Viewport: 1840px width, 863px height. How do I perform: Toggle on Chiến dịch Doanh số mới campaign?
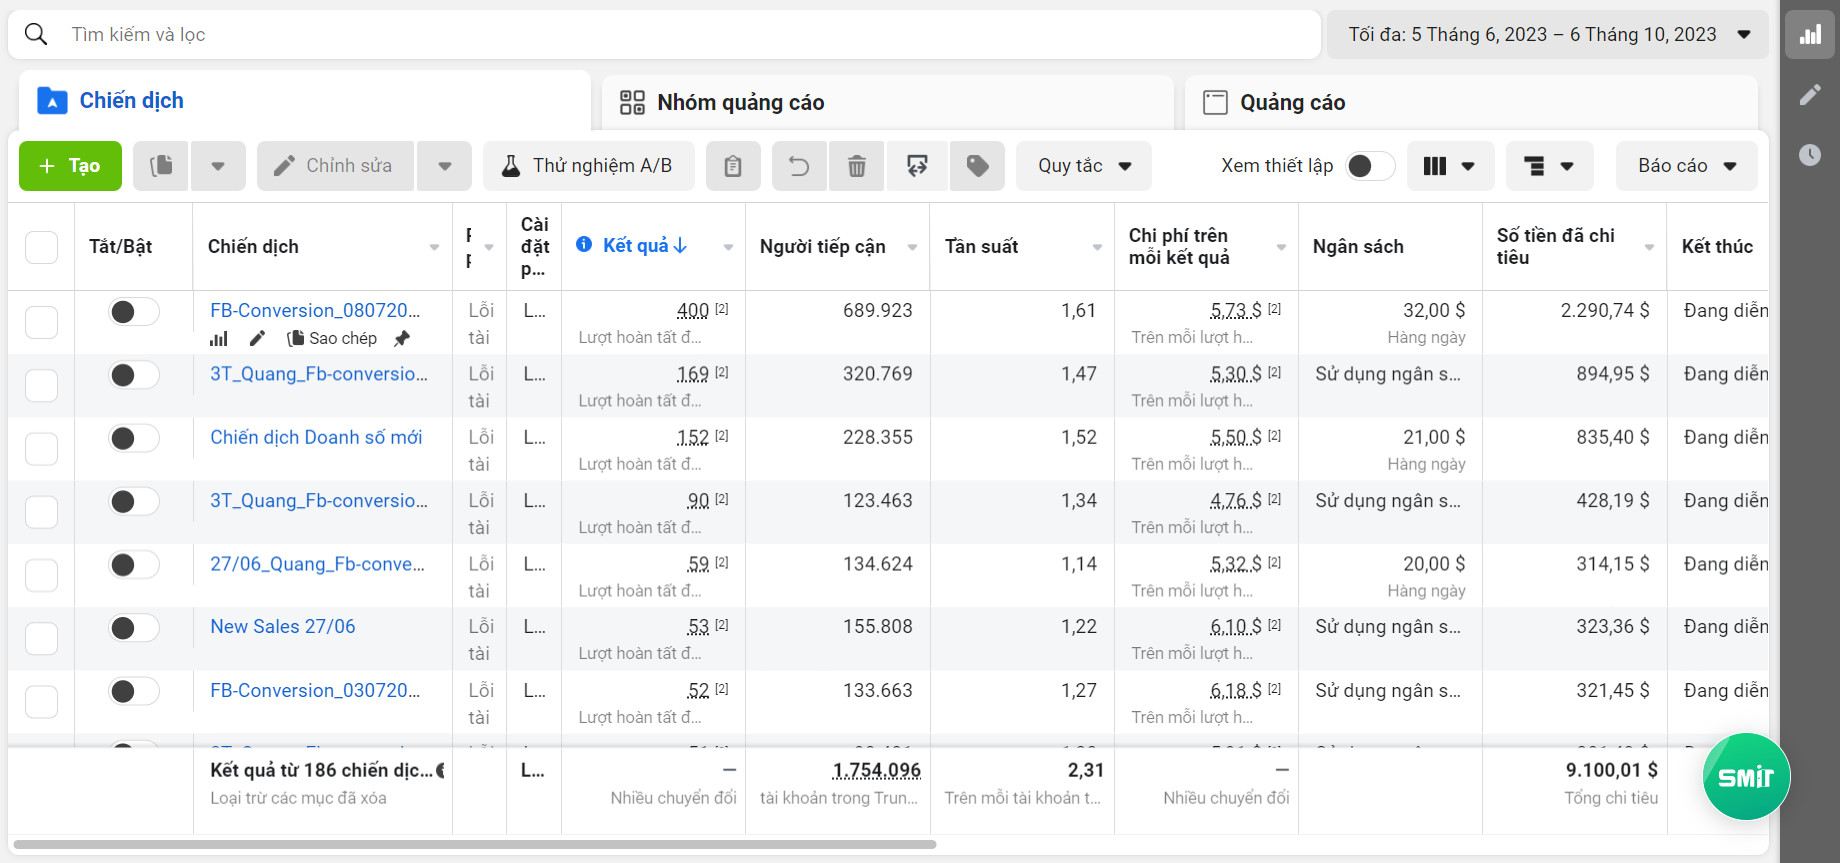pyautogui.click(x=133, y=438)
